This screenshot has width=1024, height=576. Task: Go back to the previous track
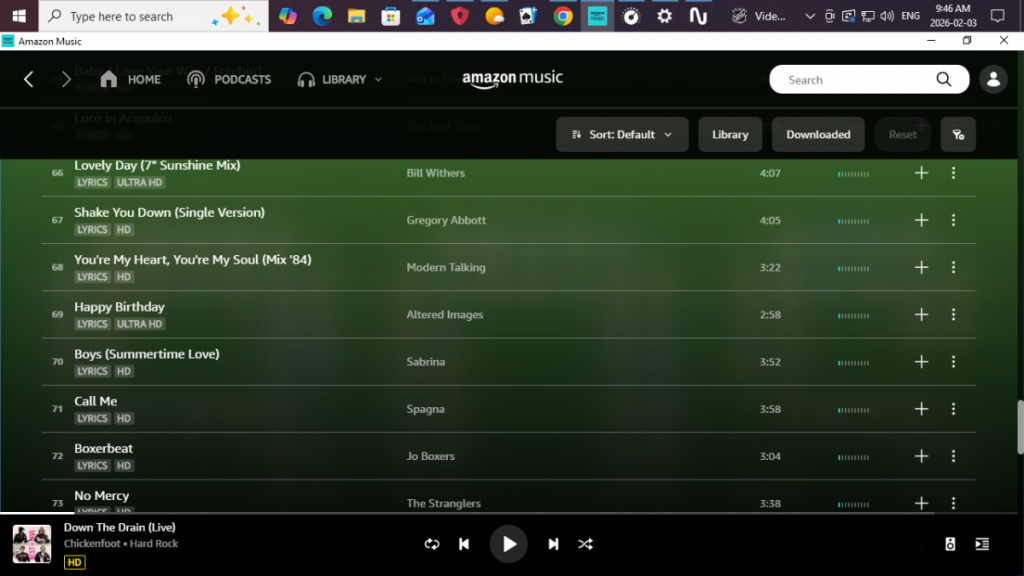tap(464, 544)
